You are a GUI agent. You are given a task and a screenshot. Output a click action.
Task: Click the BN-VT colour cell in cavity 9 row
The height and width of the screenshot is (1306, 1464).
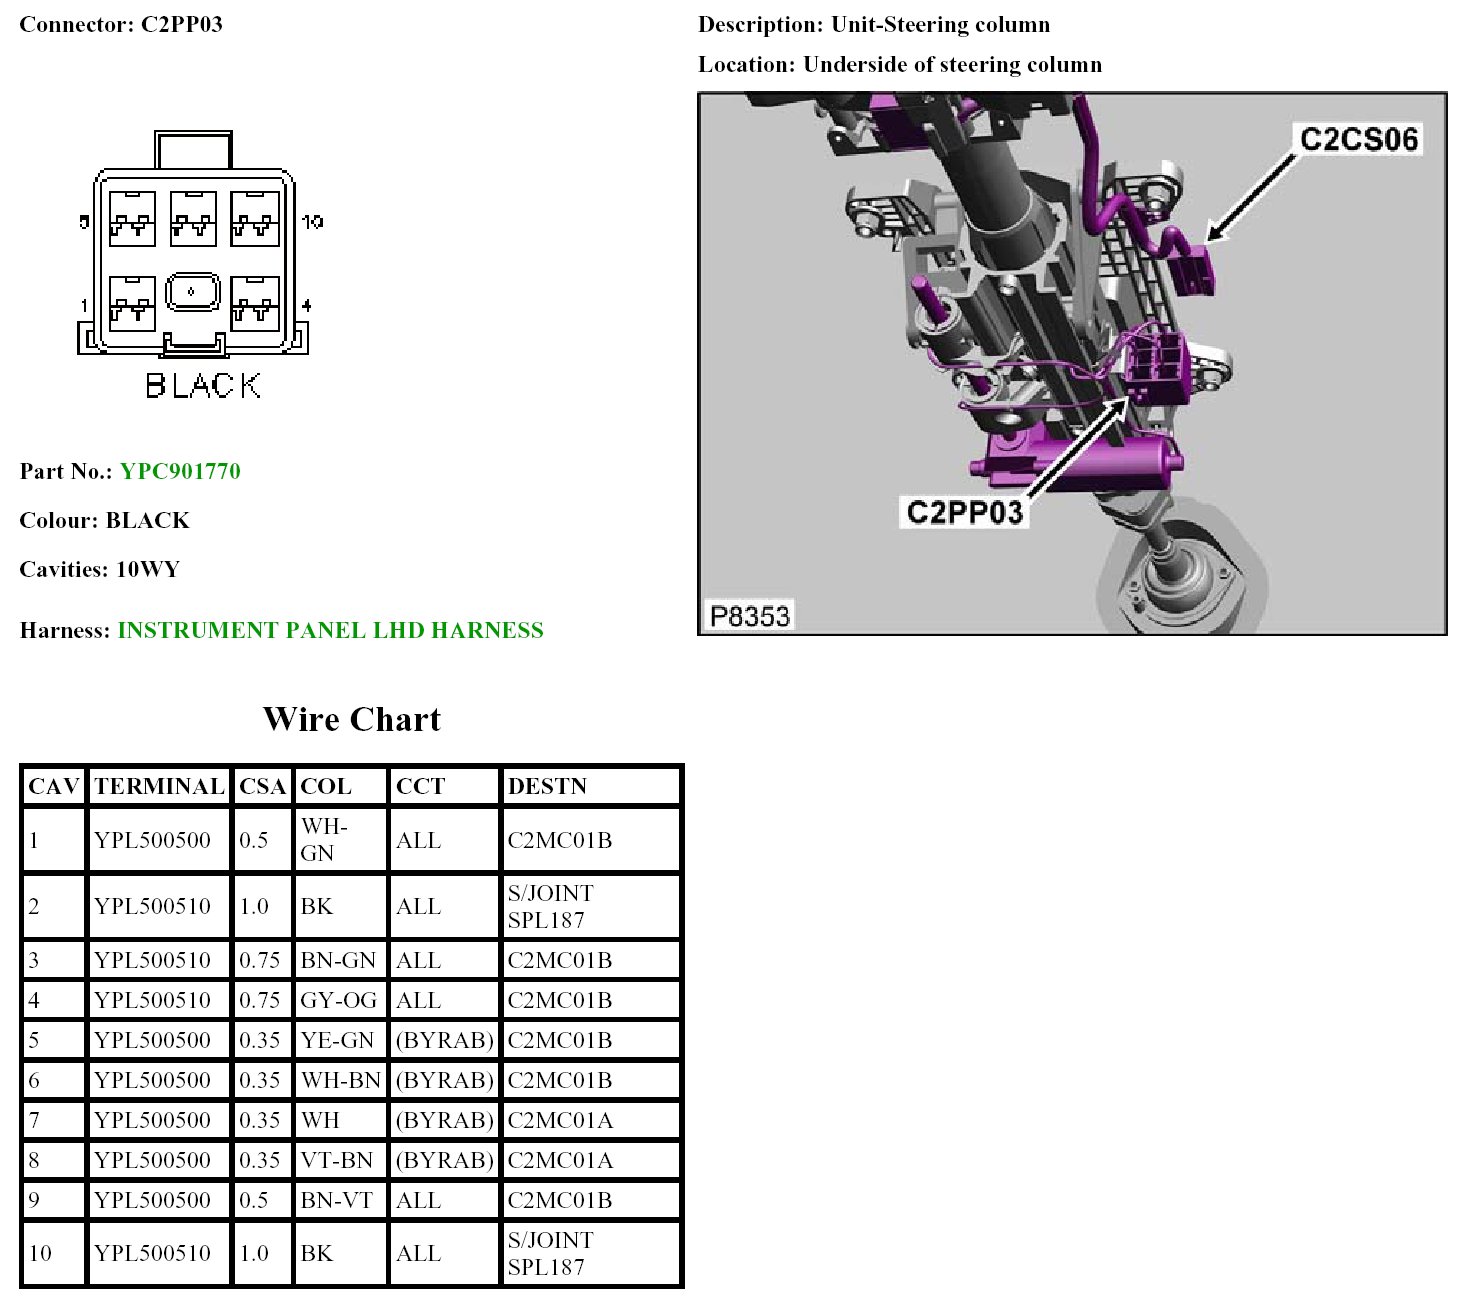tap(337, 1200)
